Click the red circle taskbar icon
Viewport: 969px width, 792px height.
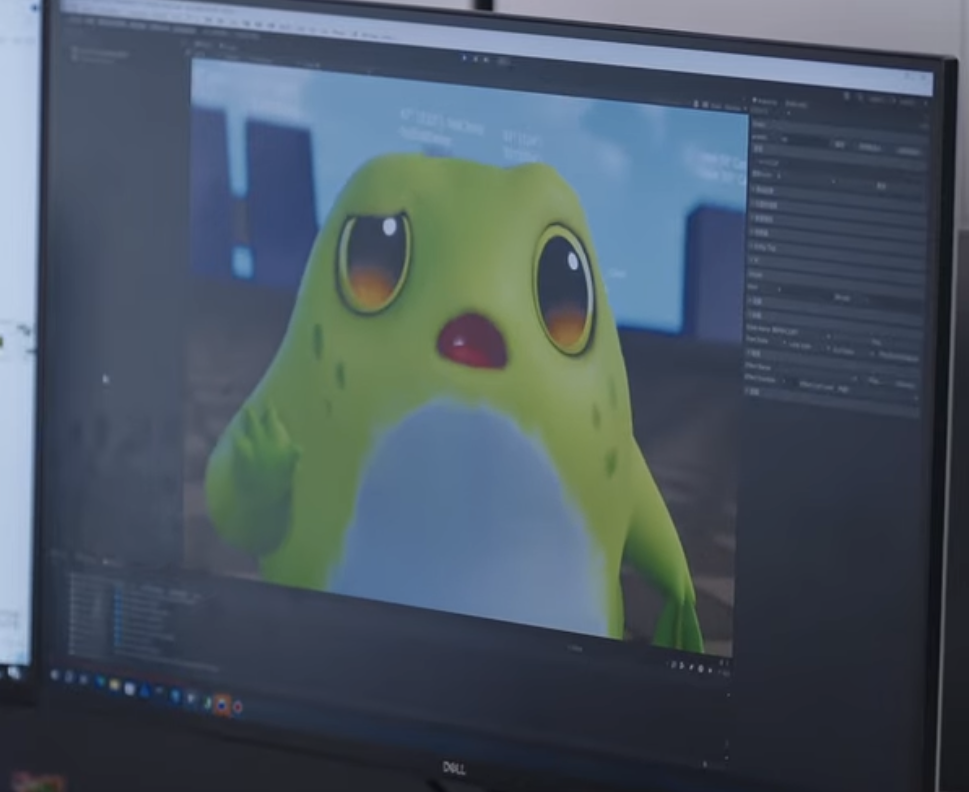238,707
